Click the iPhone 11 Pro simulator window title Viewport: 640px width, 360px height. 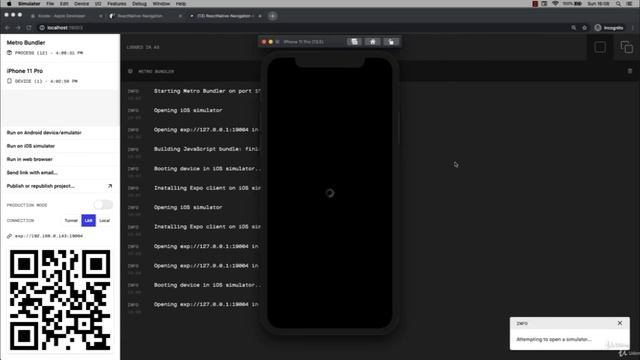[303, 42]
